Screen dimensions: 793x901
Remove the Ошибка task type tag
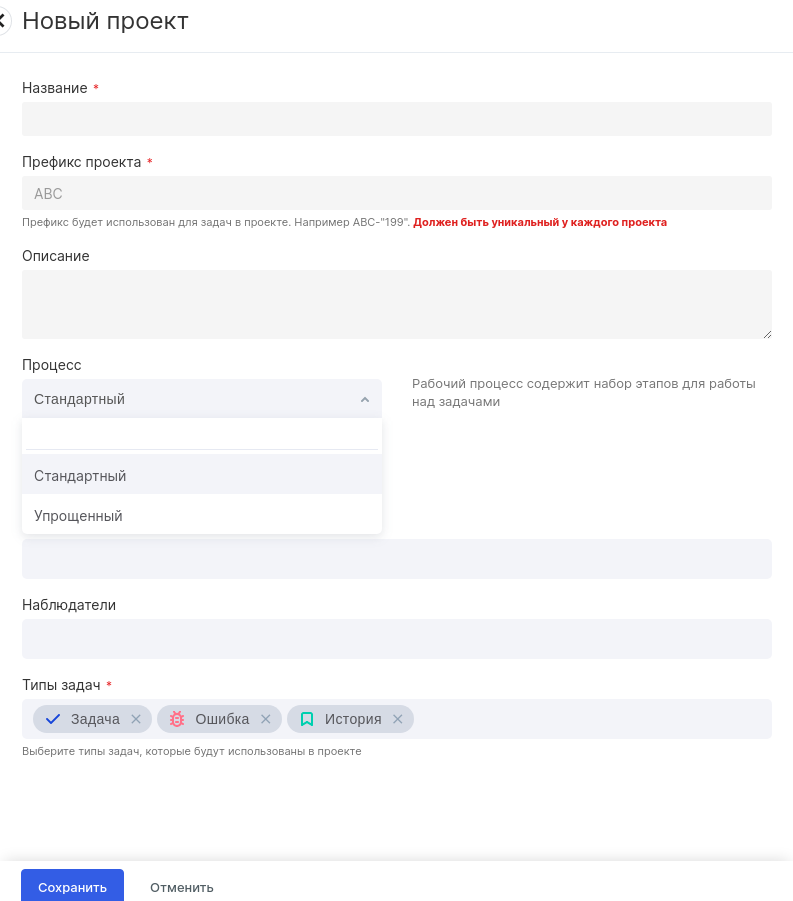pos(266,719)
